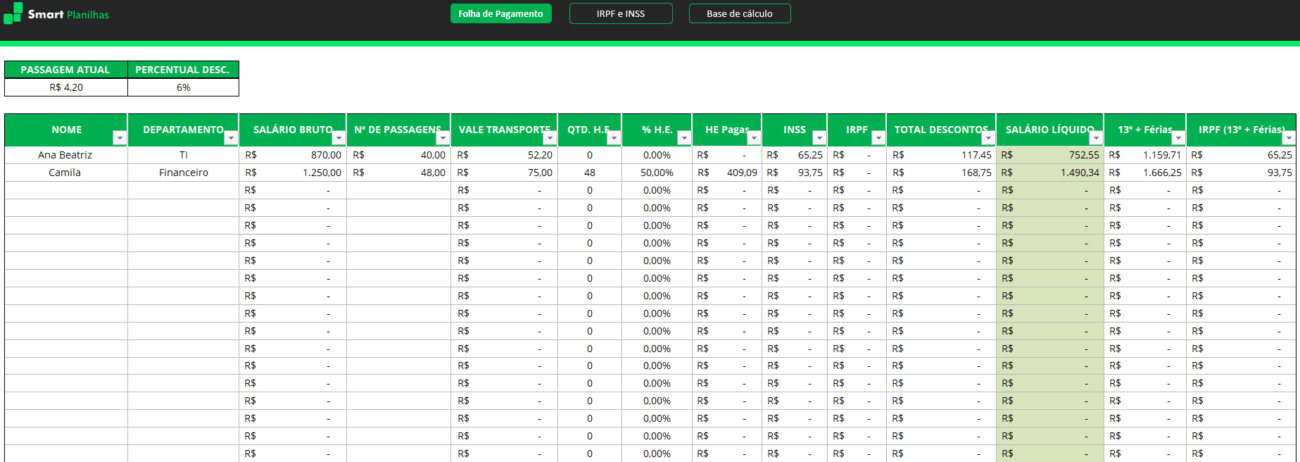The image size is (1300, 462).
Task: Select the highlighted 1.490,34 salário líquido cell
Action: click(1050, 172)
